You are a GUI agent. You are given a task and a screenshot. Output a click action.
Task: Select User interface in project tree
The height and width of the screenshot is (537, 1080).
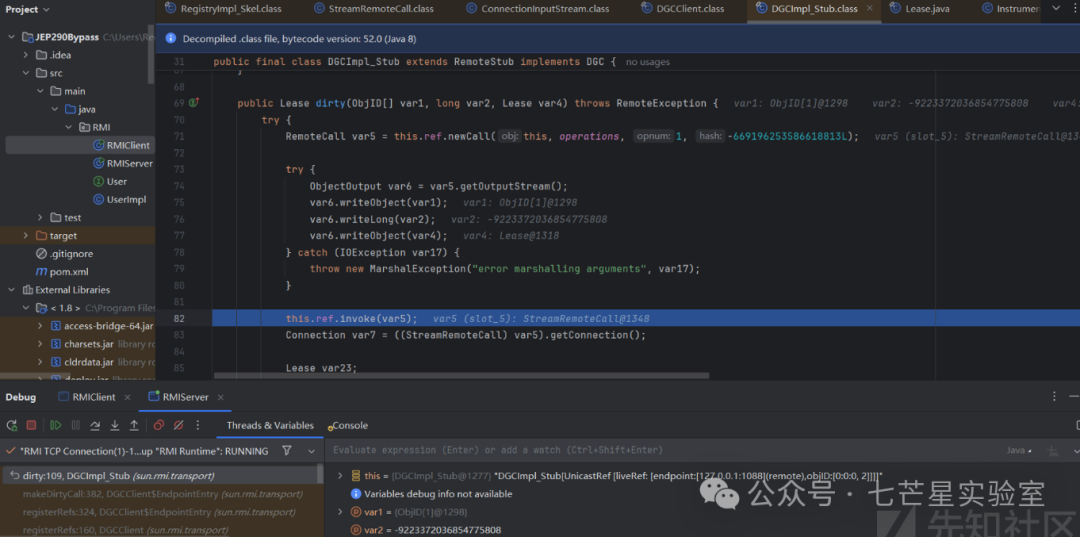(x=110, y=182)
